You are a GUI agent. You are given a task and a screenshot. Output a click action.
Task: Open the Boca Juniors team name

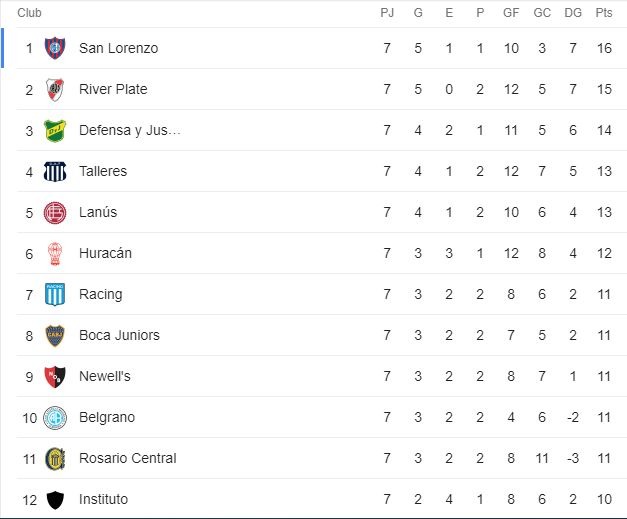(119, 335)
